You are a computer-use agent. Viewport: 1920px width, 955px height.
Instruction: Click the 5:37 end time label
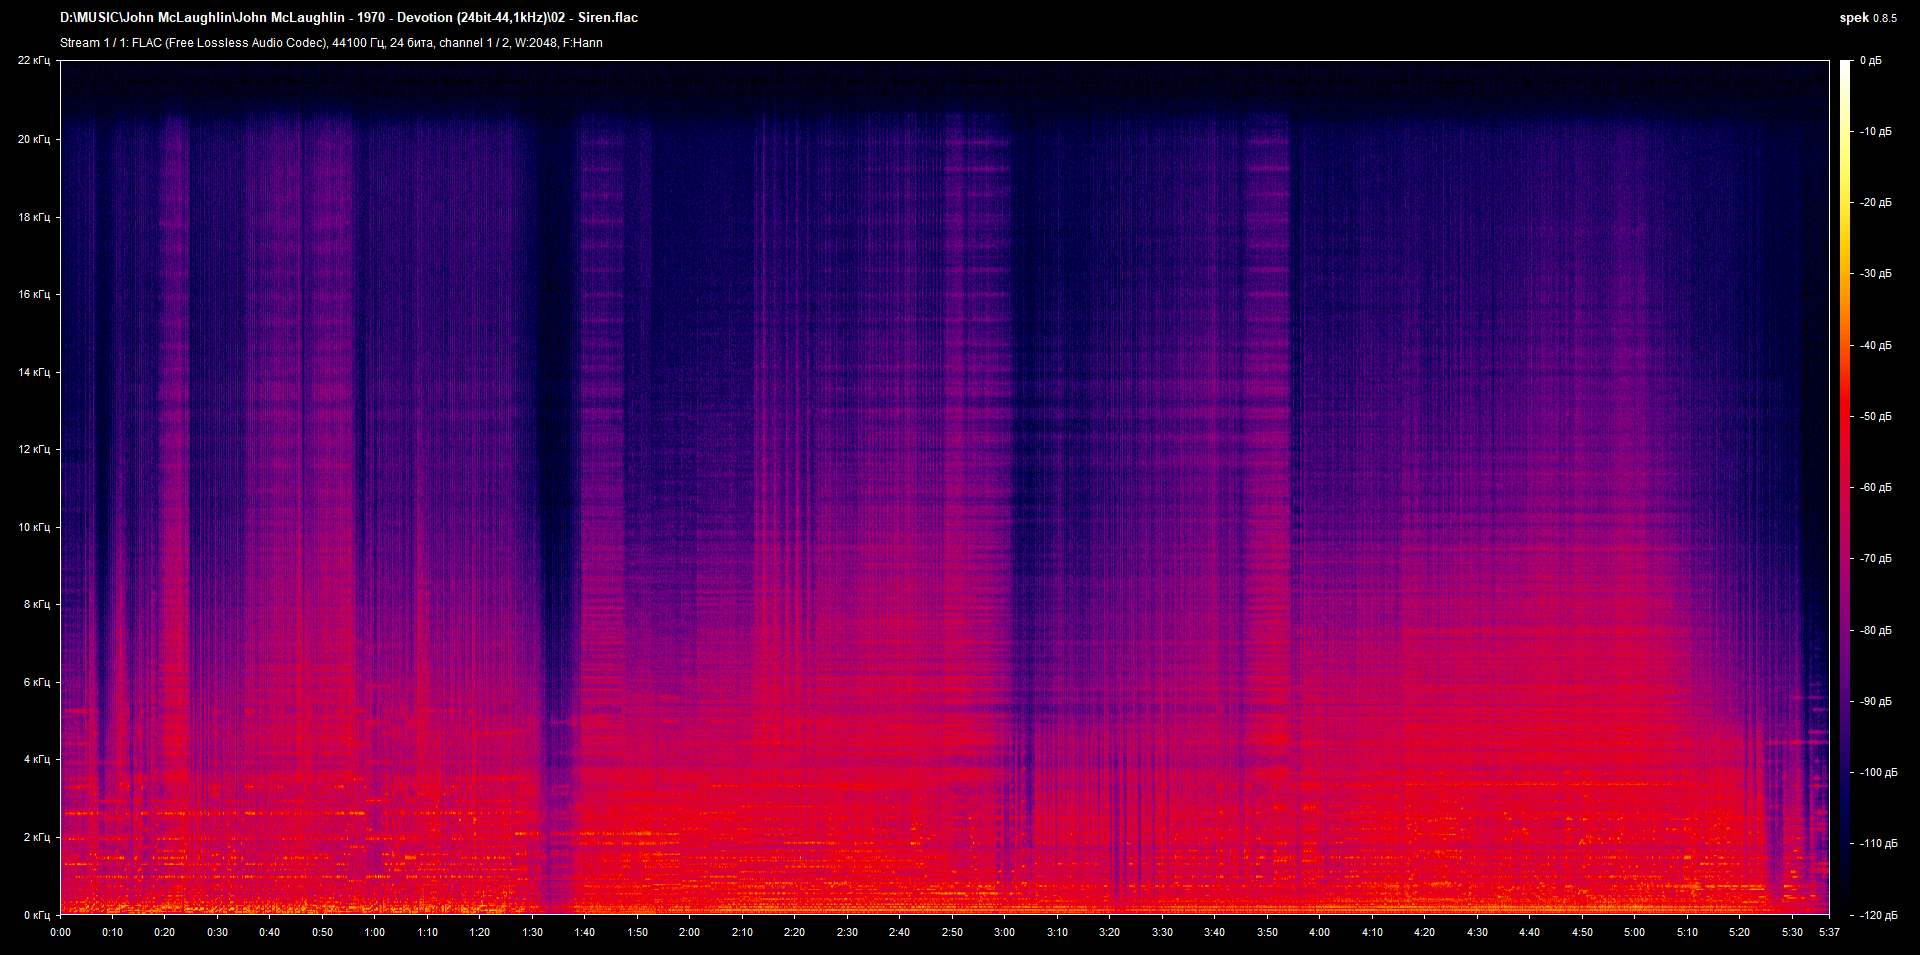(x=1829, y=932)
